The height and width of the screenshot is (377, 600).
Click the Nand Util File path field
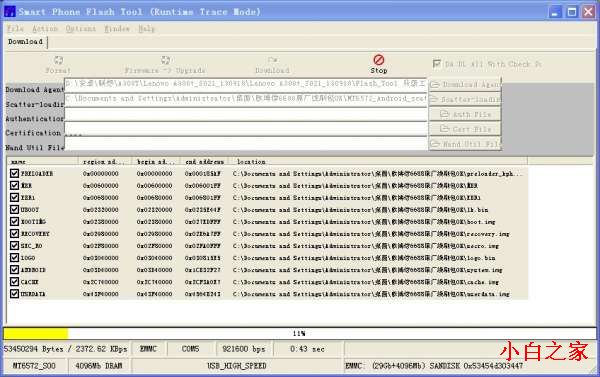[246, 144]
